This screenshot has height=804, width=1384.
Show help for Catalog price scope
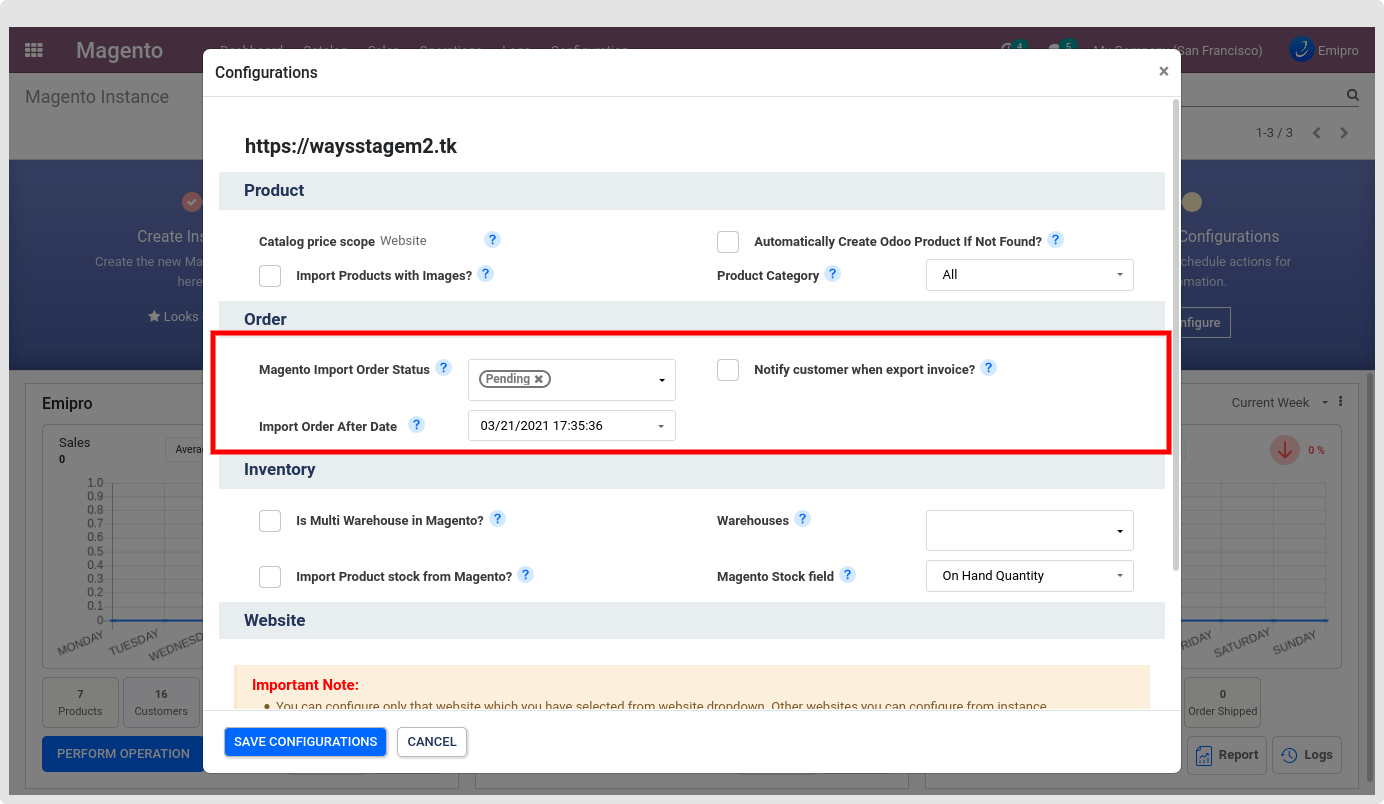(x=492, y=240)
